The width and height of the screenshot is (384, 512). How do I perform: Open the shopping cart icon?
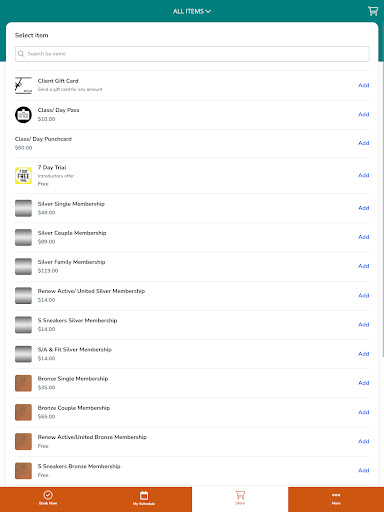(x=373, y=11)
